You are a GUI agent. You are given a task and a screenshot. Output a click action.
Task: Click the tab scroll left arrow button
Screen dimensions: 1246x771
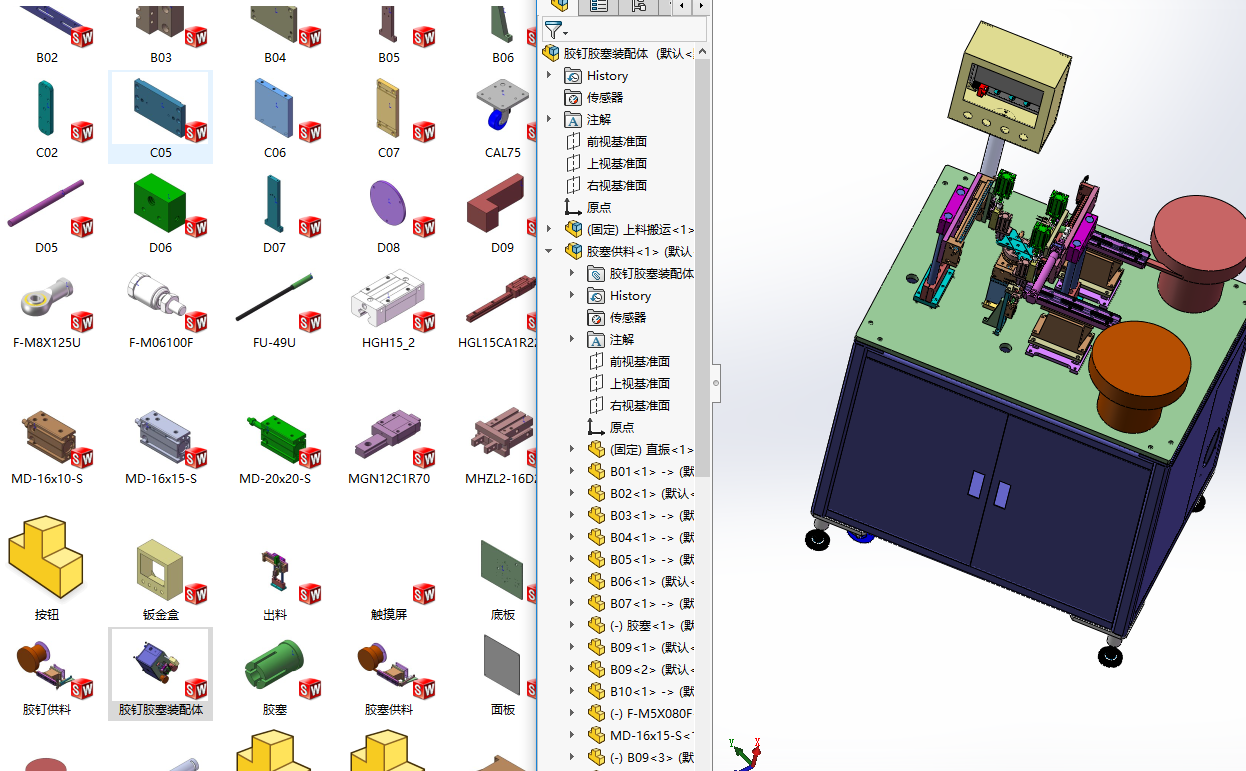[681, 6]
